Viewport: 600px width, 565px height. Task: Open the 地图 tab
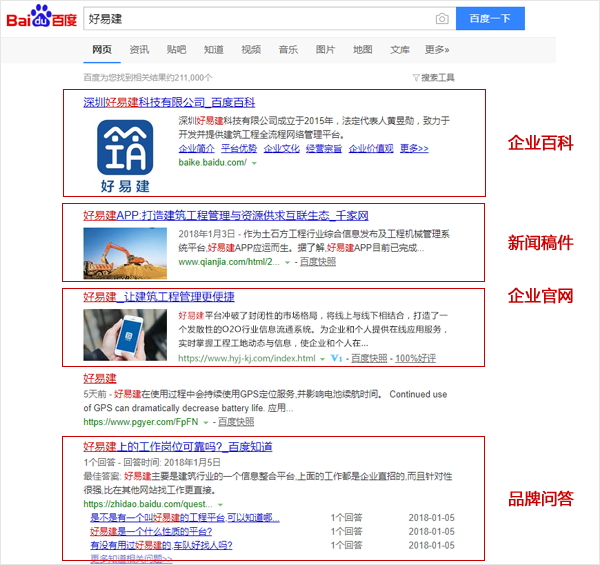coord(362,49)
